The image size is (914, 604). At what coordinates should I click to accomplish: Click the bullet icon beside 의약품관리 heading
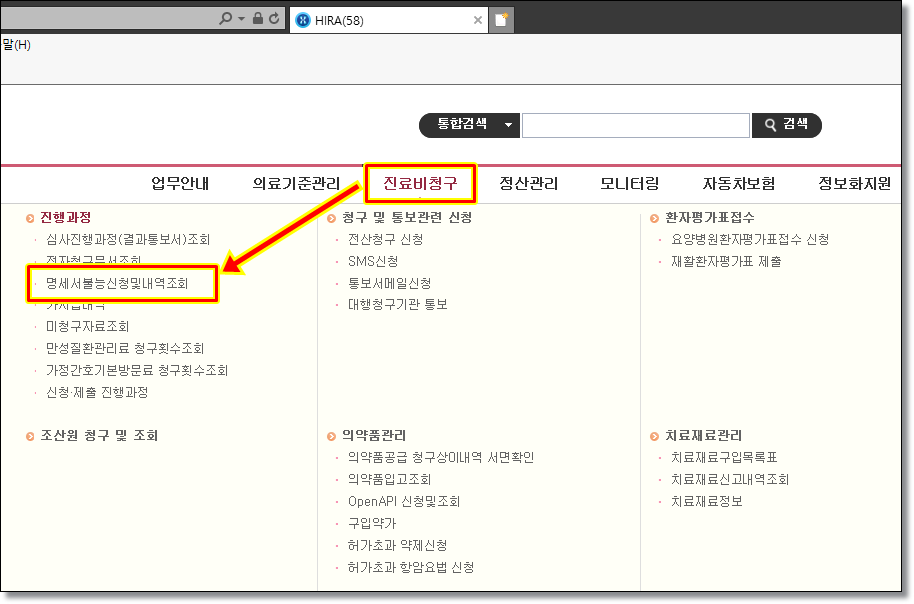point(332,436)
